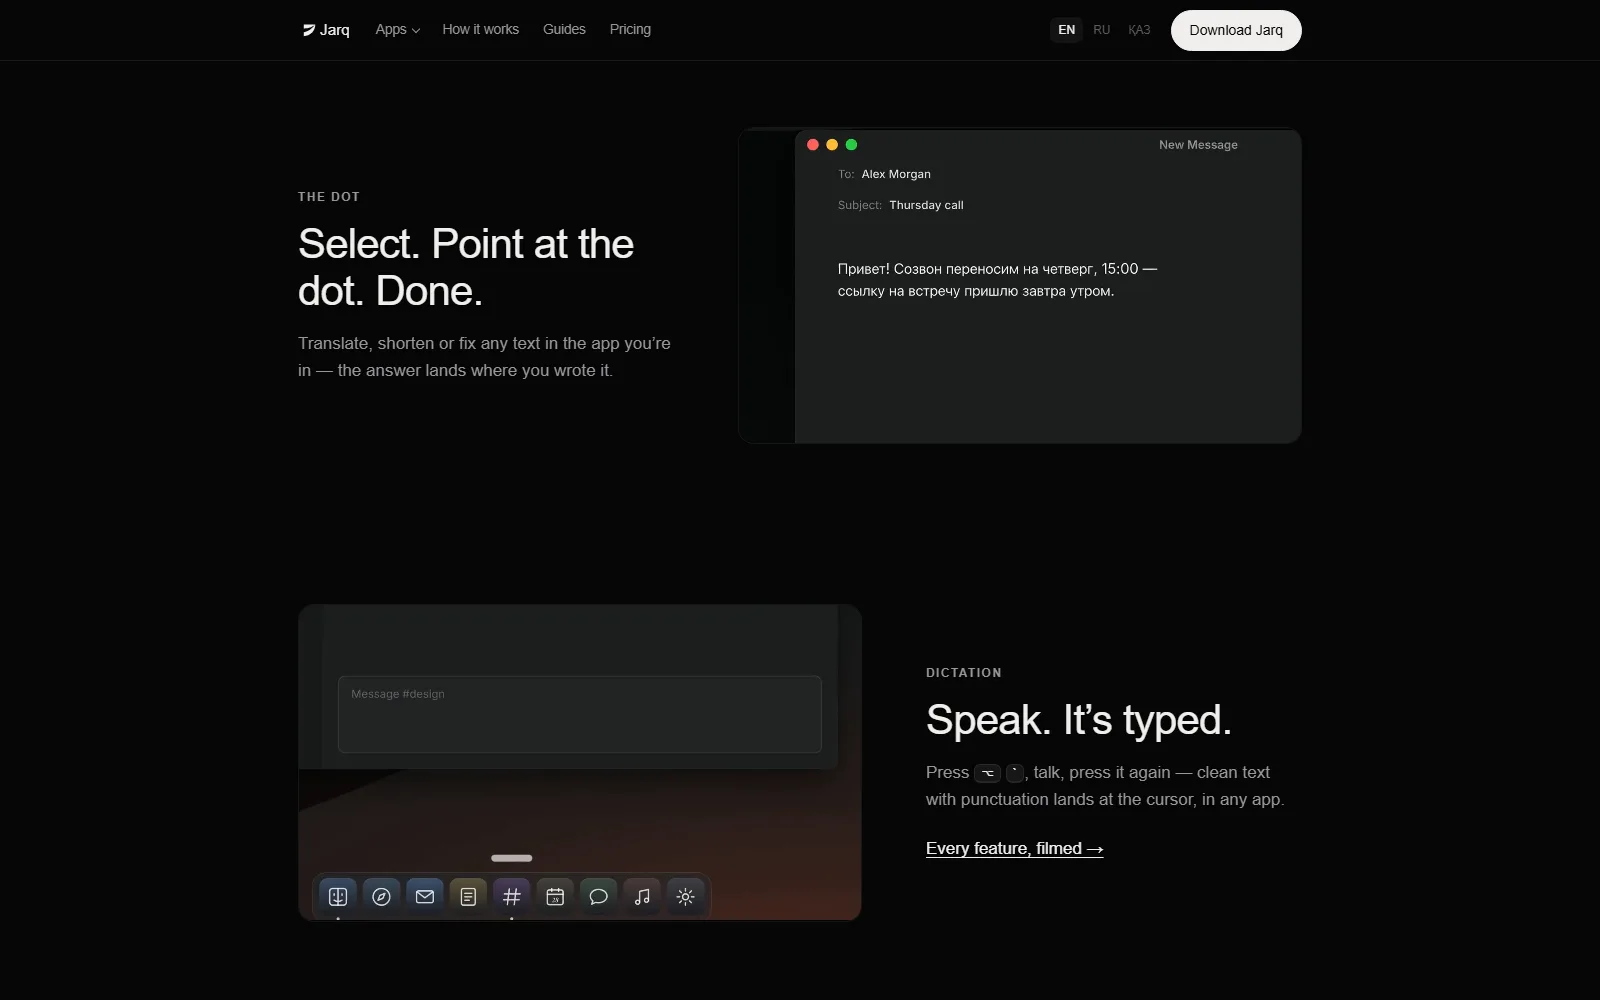The height and width of the screenshot is (1000, 1600).
Task: Click the Option key symbol in the dictation text
Action: pyautogui.click(x=987, y=773)
